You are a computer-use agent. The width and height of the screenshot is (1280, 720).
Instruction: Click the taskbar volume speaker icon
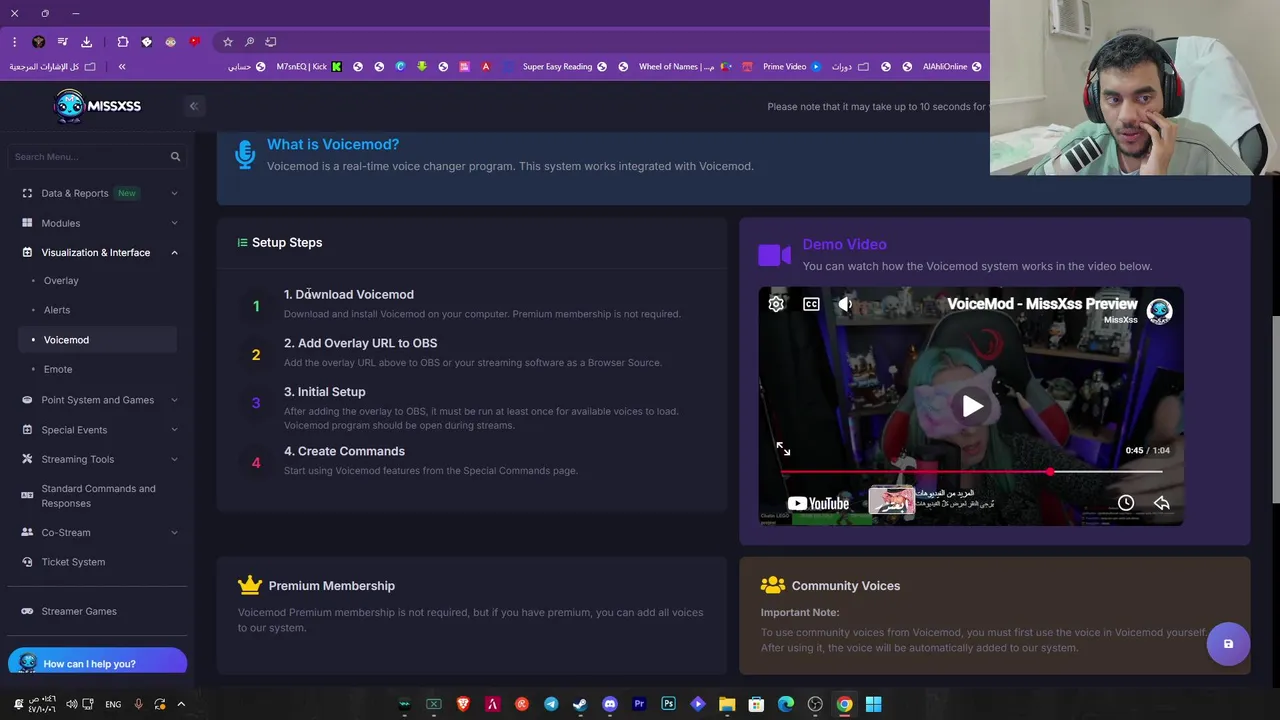pyautogui.click(x=72, y=704)
